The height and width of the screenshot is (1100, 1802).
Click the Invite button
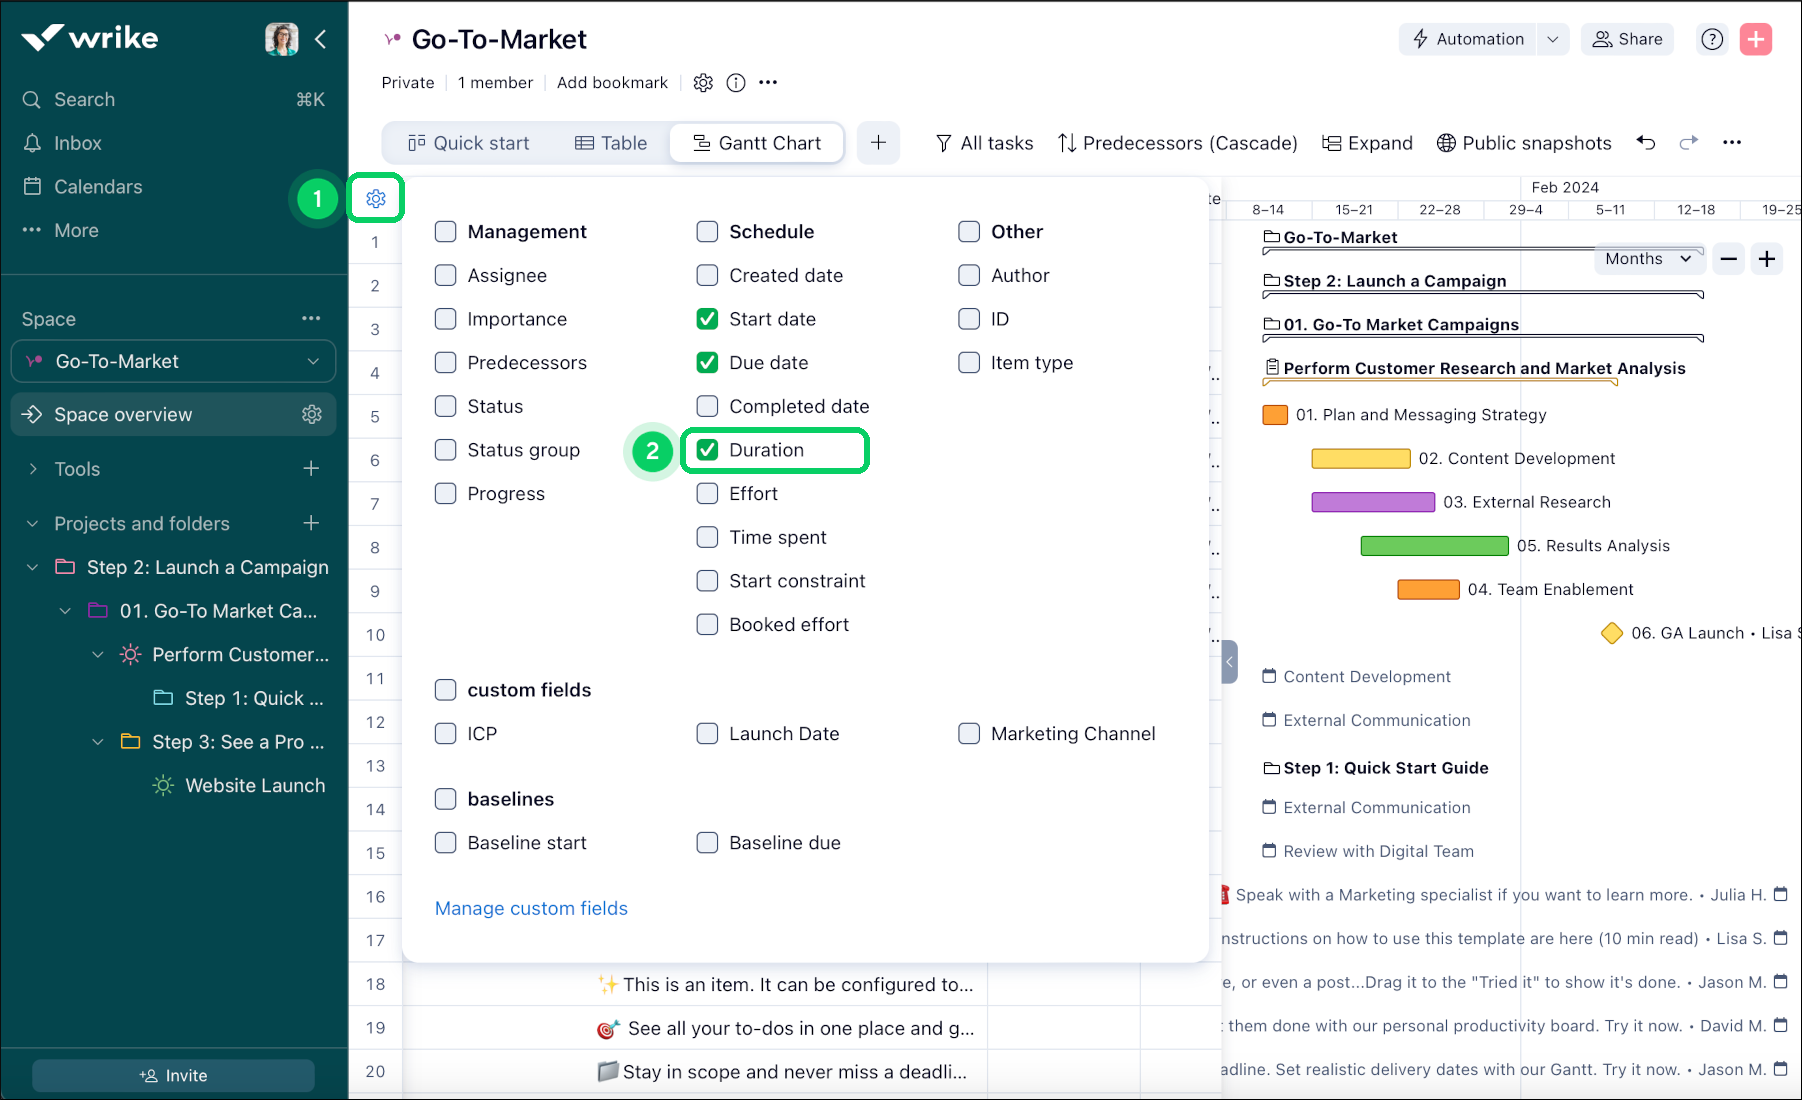click(172, 1075)
